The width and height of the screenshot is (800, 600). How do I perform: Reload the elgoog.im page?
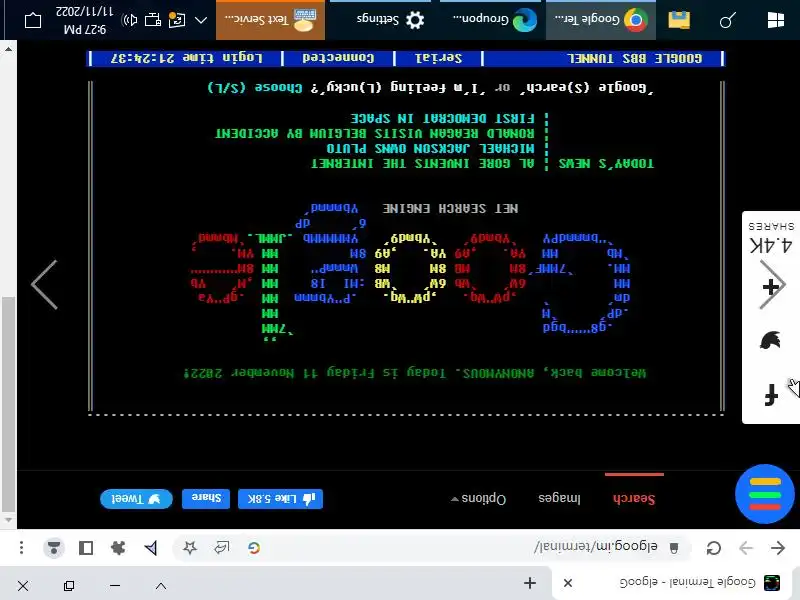pyautogui.click(x=713, y=548)
